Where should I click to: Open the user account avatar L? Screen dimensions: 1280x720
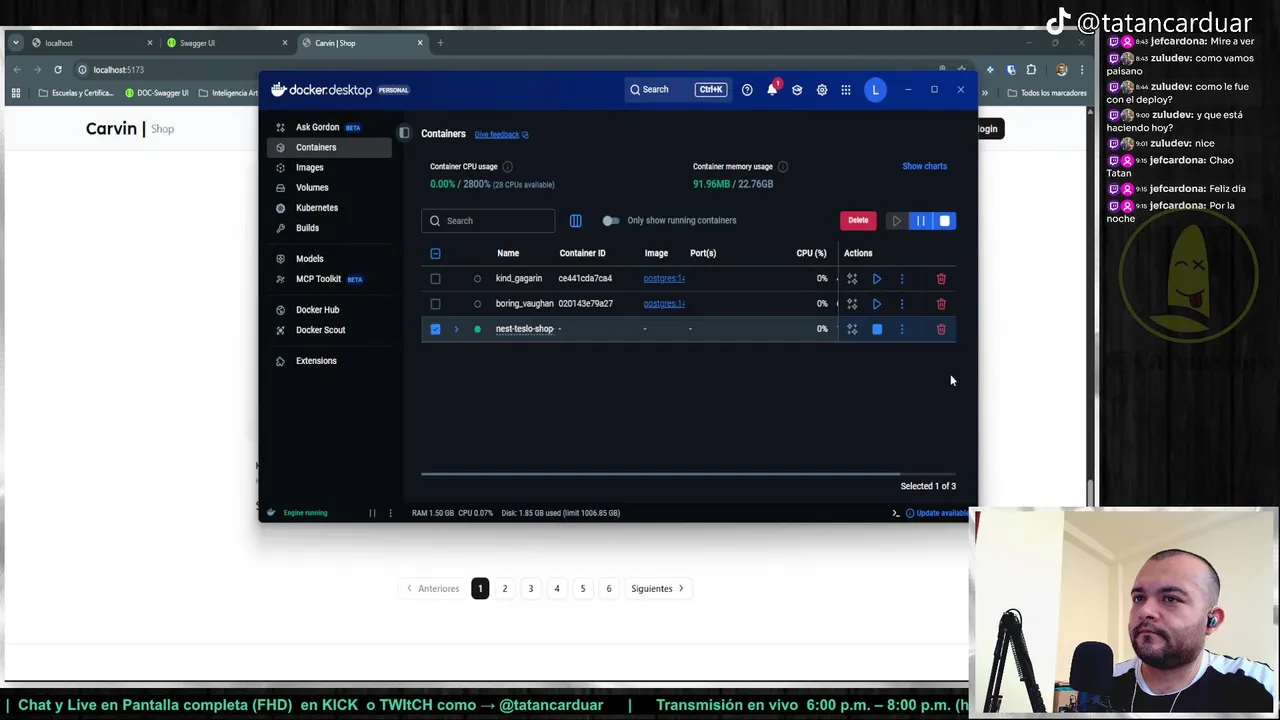click(875, 90)
